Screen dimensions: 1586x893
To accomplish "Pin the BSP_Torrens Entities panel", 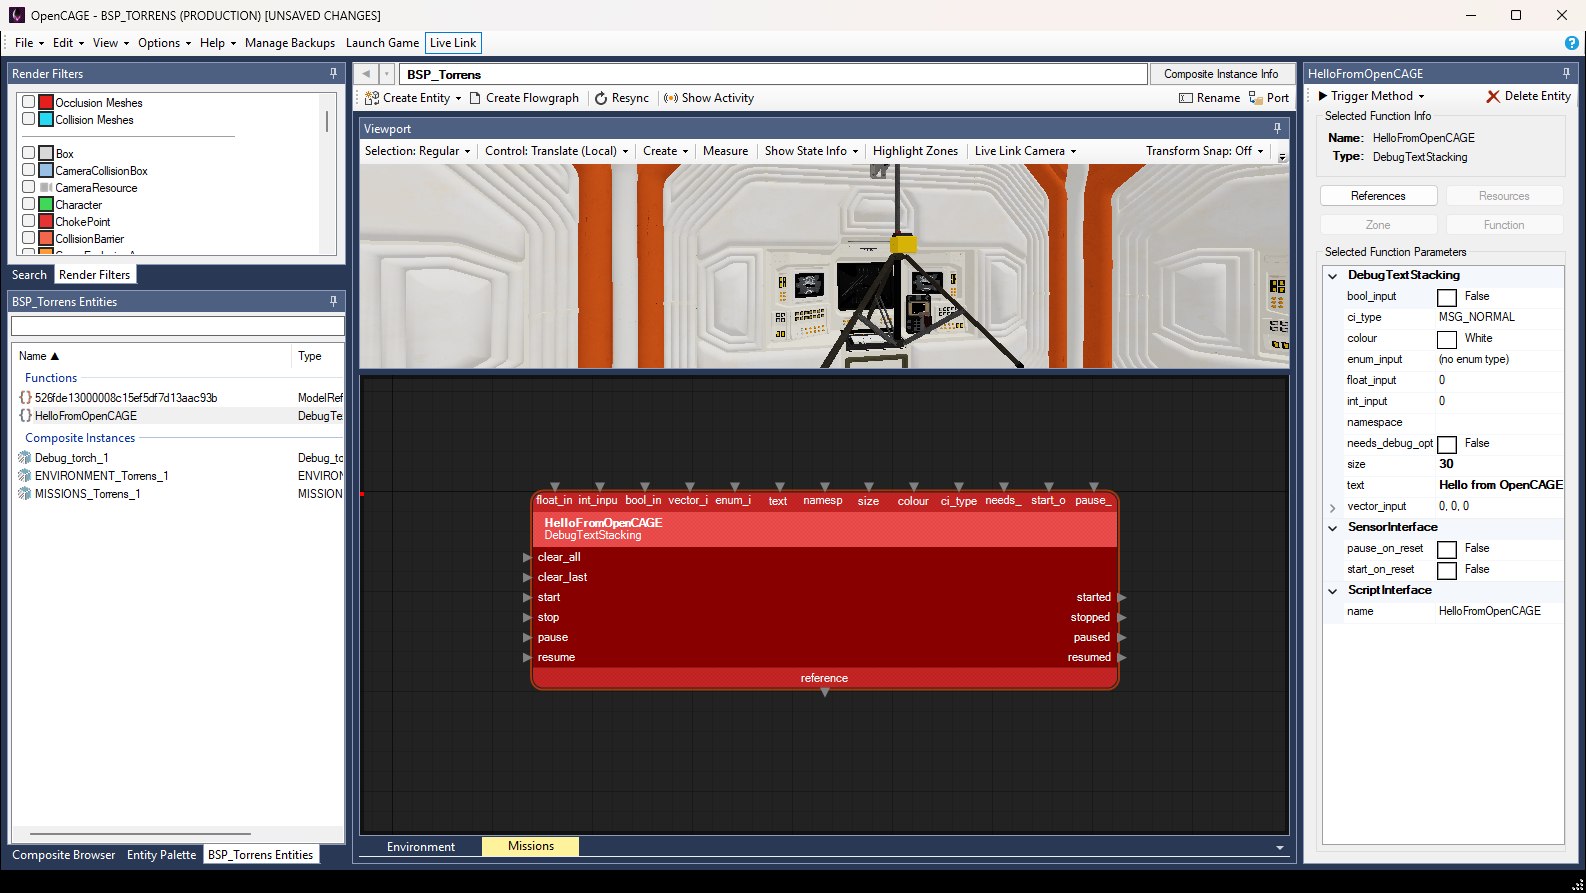I will coord(333,301).
